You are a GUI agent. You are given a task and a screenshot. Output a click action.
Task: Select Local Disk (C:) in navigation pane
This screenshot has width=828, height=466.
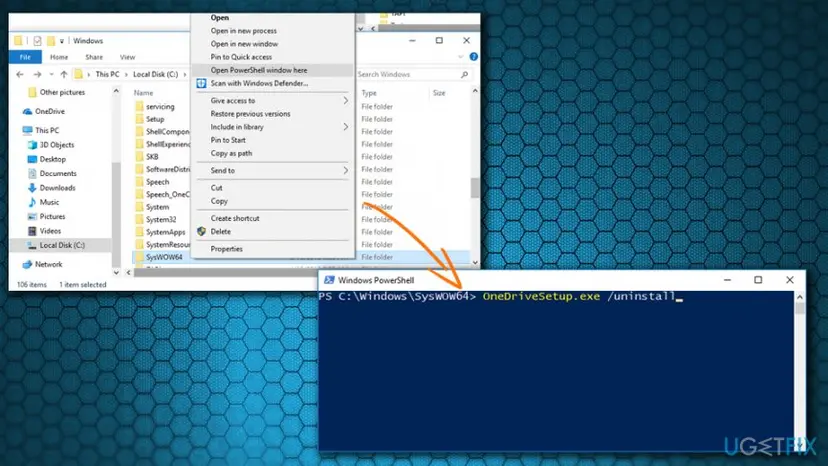62,245
